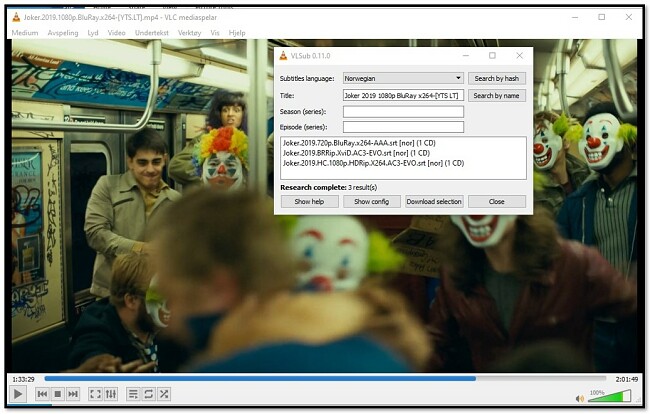Start playback with the Play button

coord(18,394)
